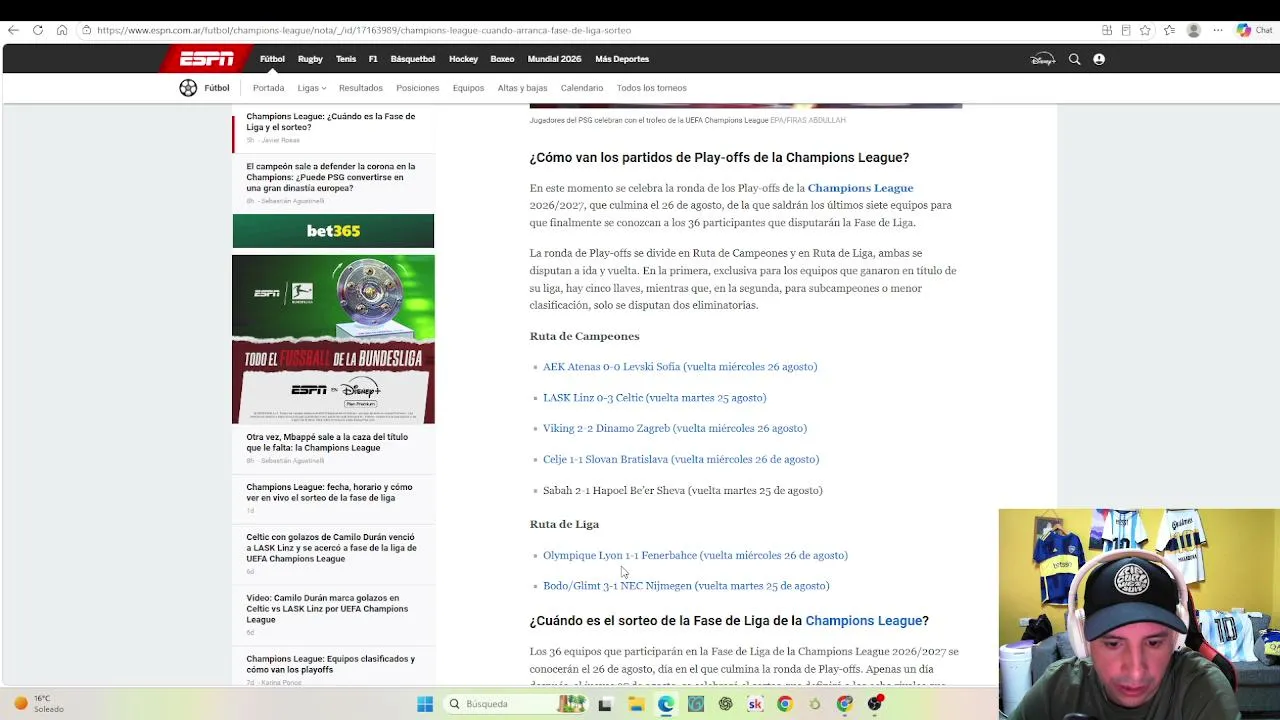Open Microsoft Edge from taskbar
1280x720 pixels.
(x=666, y=704)
